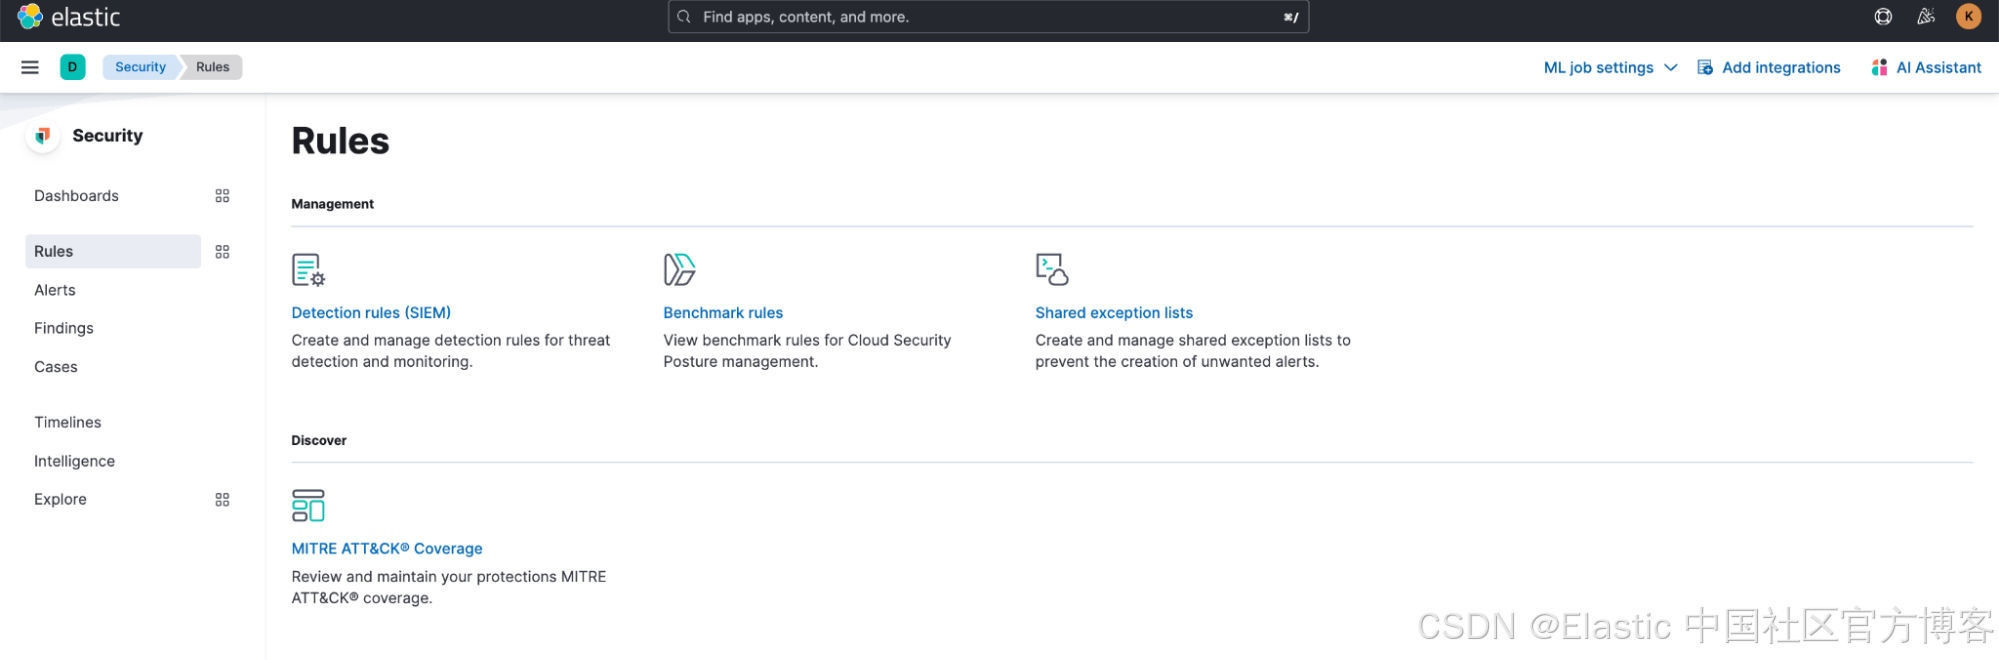Click the Shared exception lists icon
Image resolution: width=1999 pixels, height=660 pixels.
pos(1052,270)
